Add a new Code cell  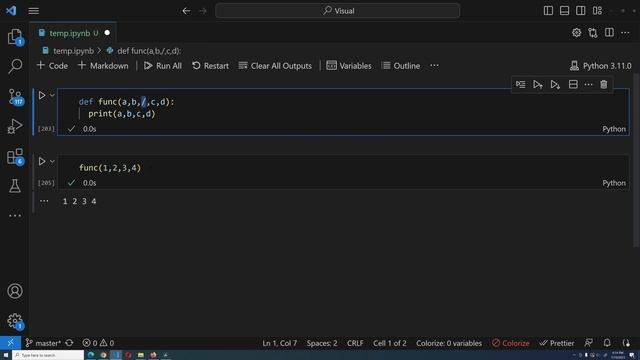click(52, 66)
